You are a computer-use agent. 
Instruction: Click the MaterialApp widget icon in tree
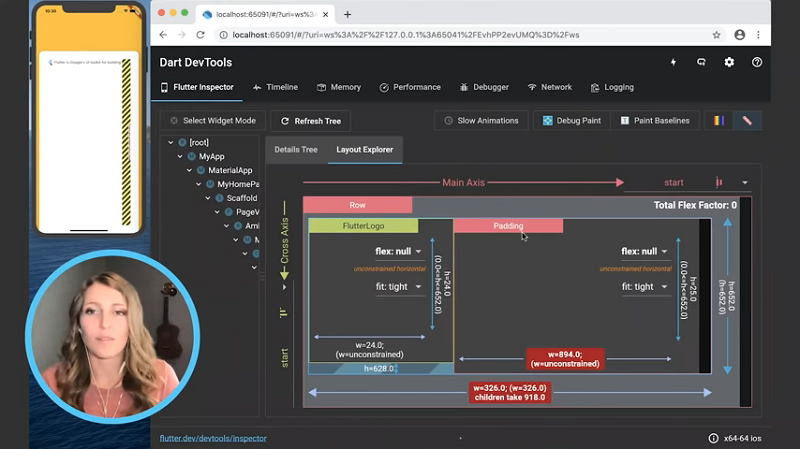(201, 170)
